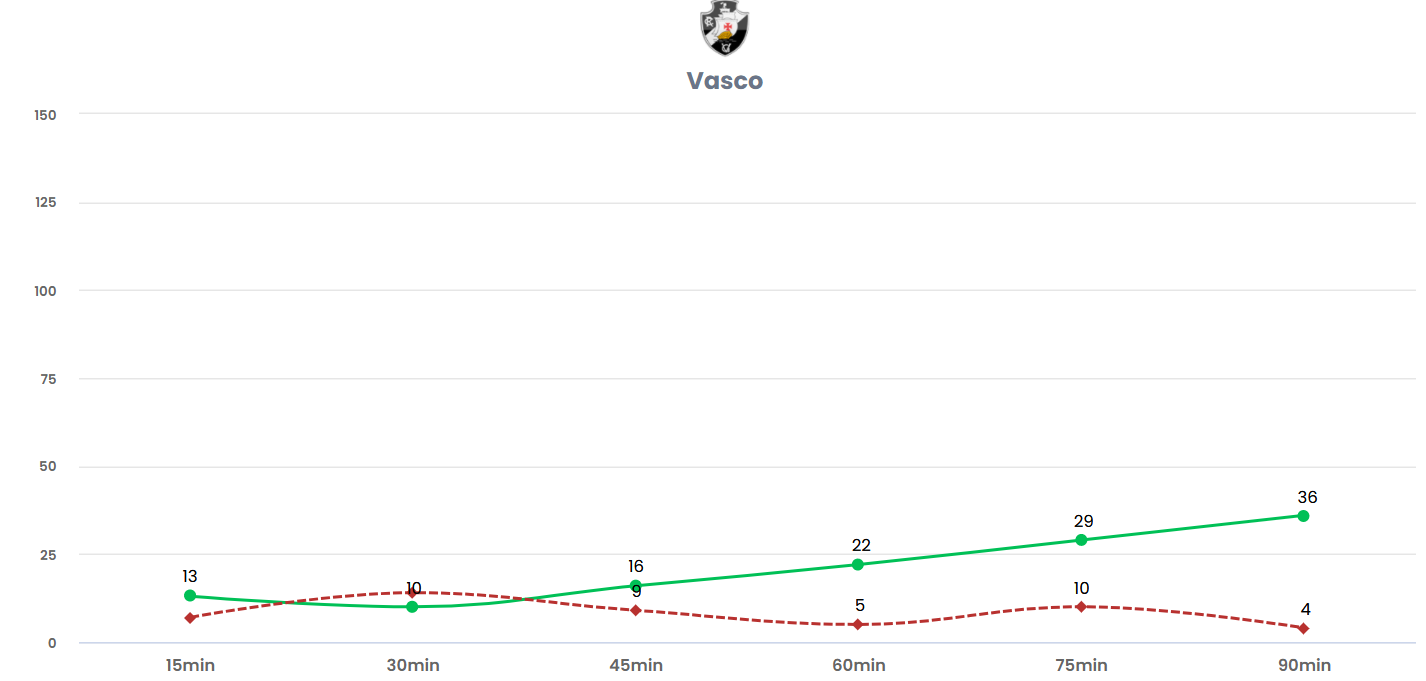Select the red diamond valued 5

858,625
